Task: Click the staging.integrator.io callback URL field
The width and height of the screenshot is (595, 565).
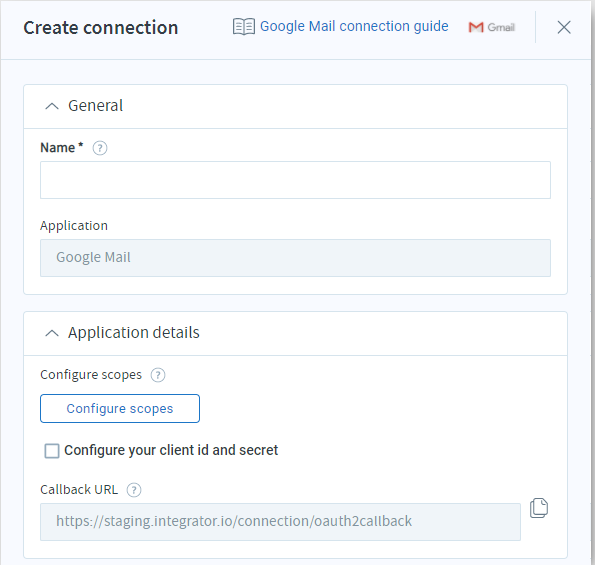Action: [280, 521]
